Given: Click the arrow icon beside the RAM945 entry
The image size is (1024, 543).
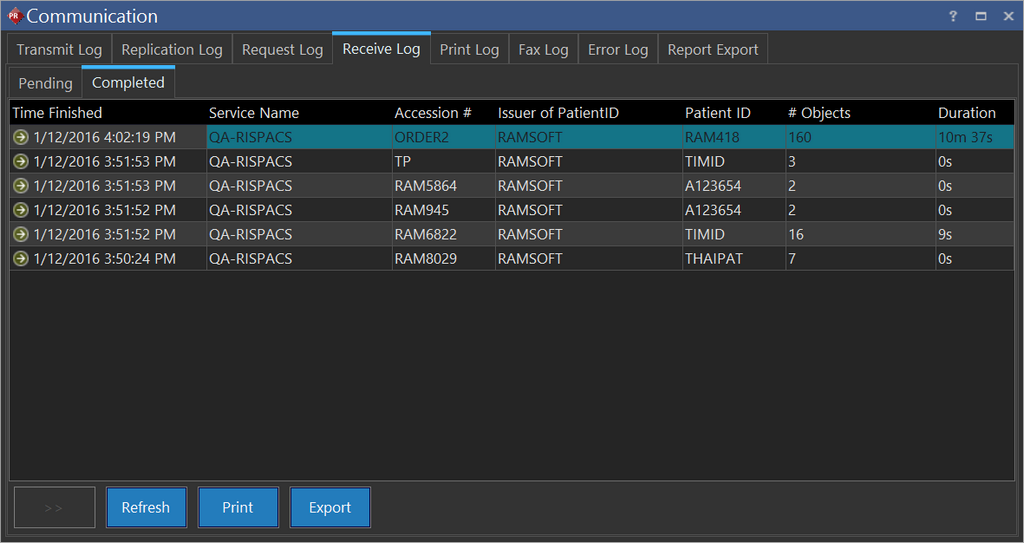Looking at the screenshot, I should 20,210.
